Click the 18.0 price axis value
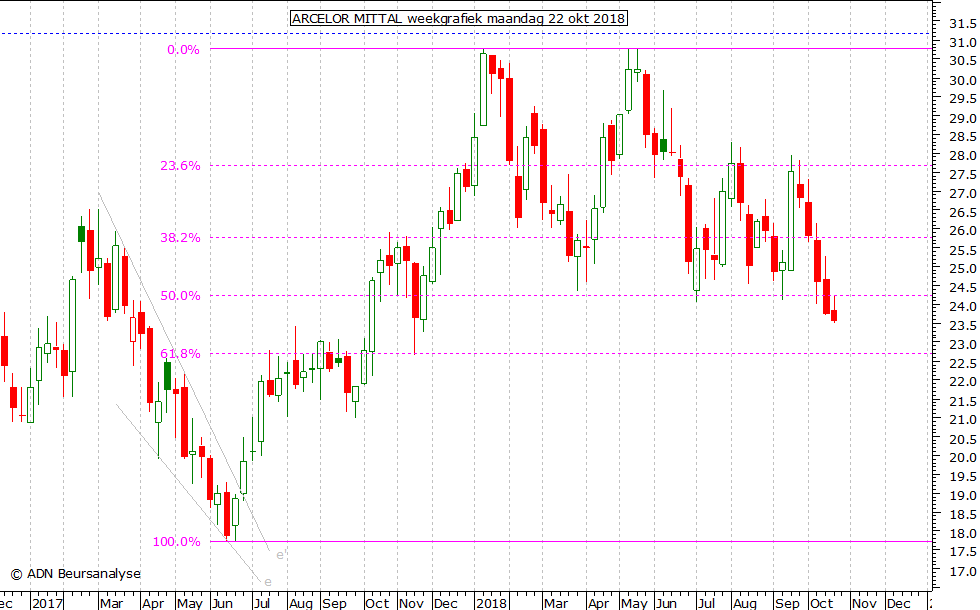 [962, 533]
